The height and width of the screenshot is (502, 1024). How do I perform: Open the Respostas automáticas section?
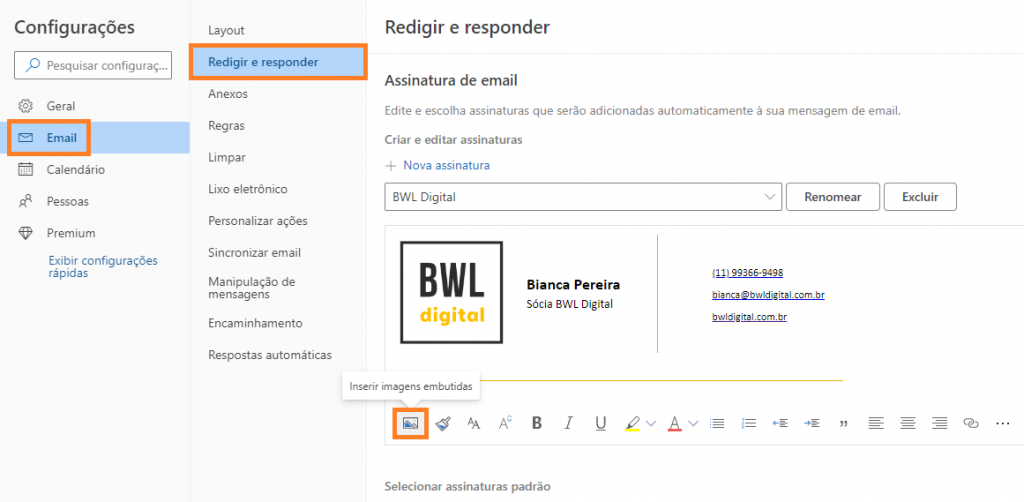(x=270, y=355)
